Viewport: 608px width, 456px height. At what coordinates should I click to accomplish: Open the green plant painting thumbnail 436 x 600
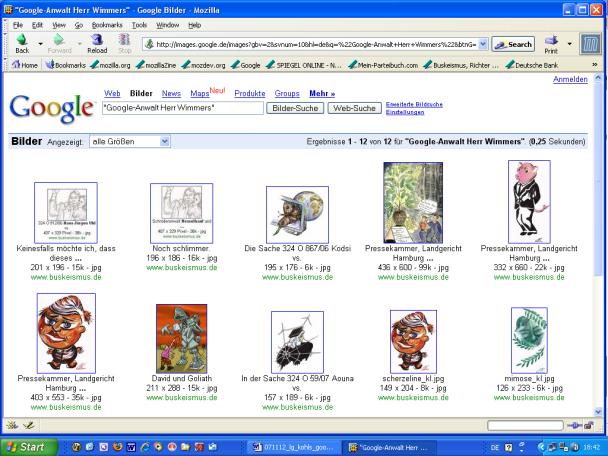(413, 203)
